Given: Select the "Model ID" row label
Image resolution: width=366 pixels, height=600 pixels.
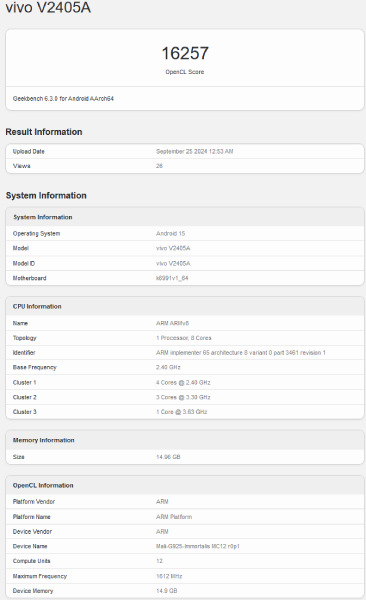Looking at the screenshot, I should pos(24,264).
